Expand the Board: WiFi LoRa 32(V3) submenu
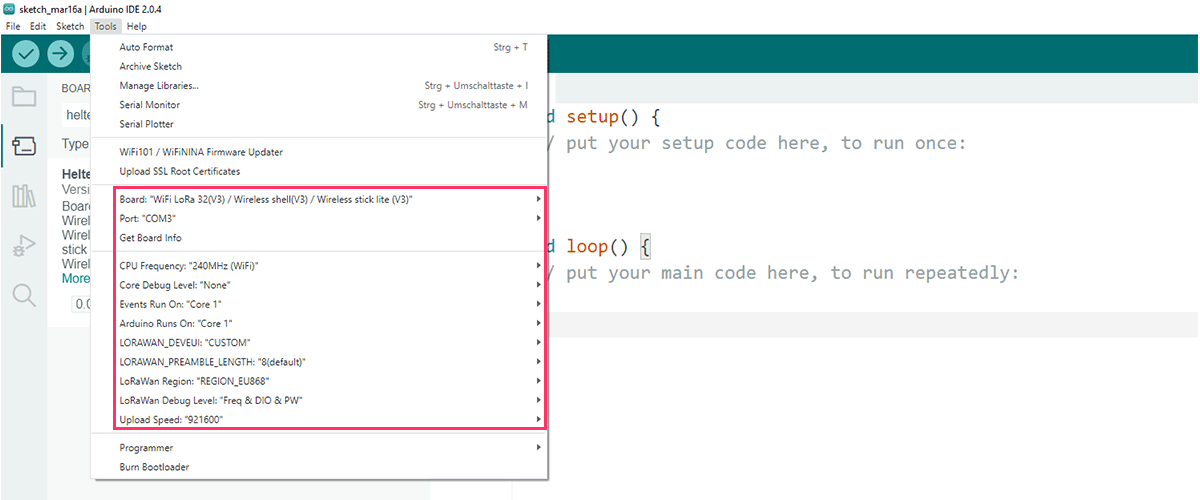This screenshot has height=500, width=1200. point(319,199)
